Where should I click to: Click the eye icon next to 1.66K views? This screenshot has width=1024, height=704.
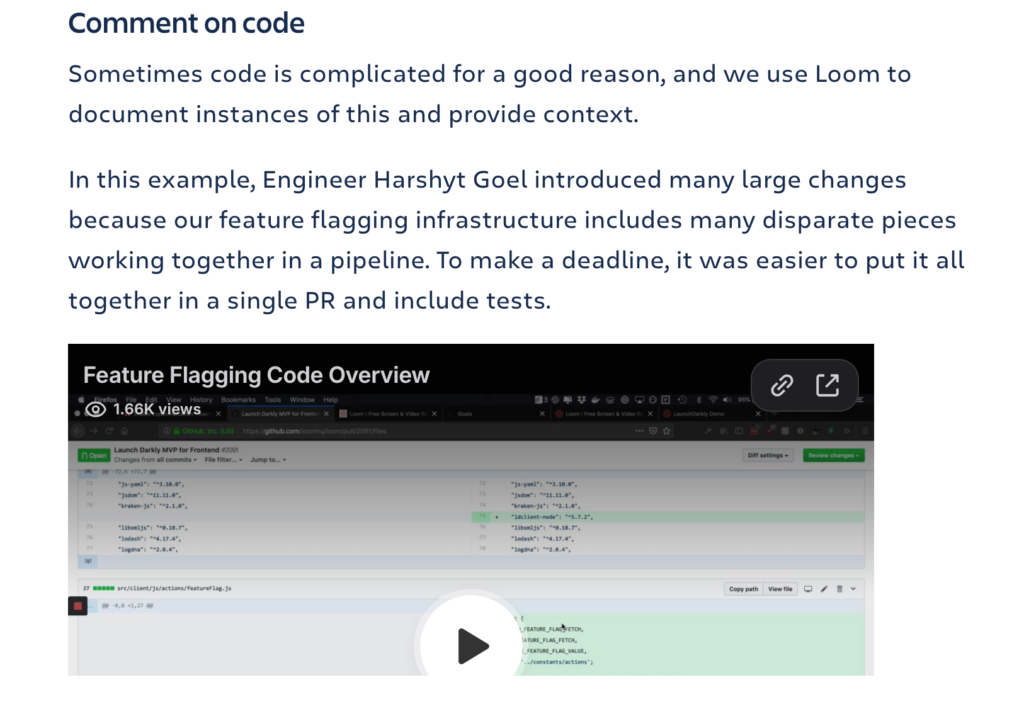point(97,410)
